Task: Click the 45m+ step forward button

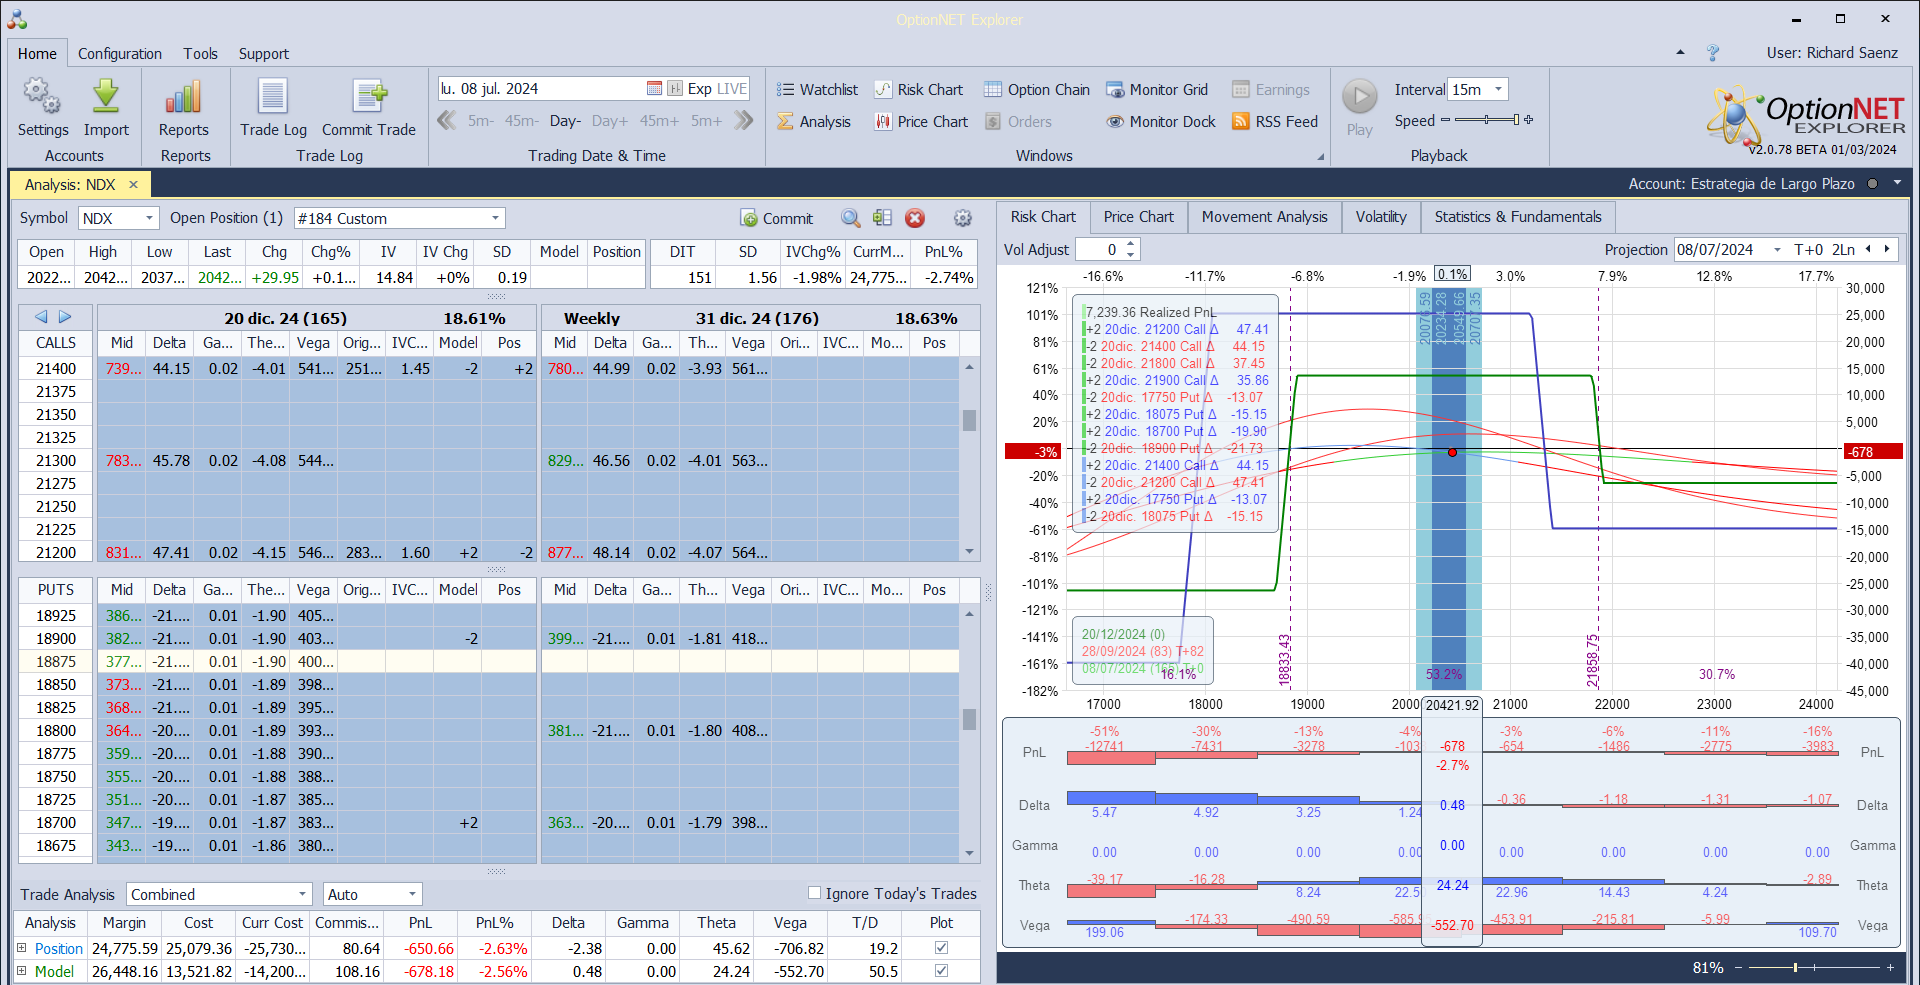Action: (659, 121)
